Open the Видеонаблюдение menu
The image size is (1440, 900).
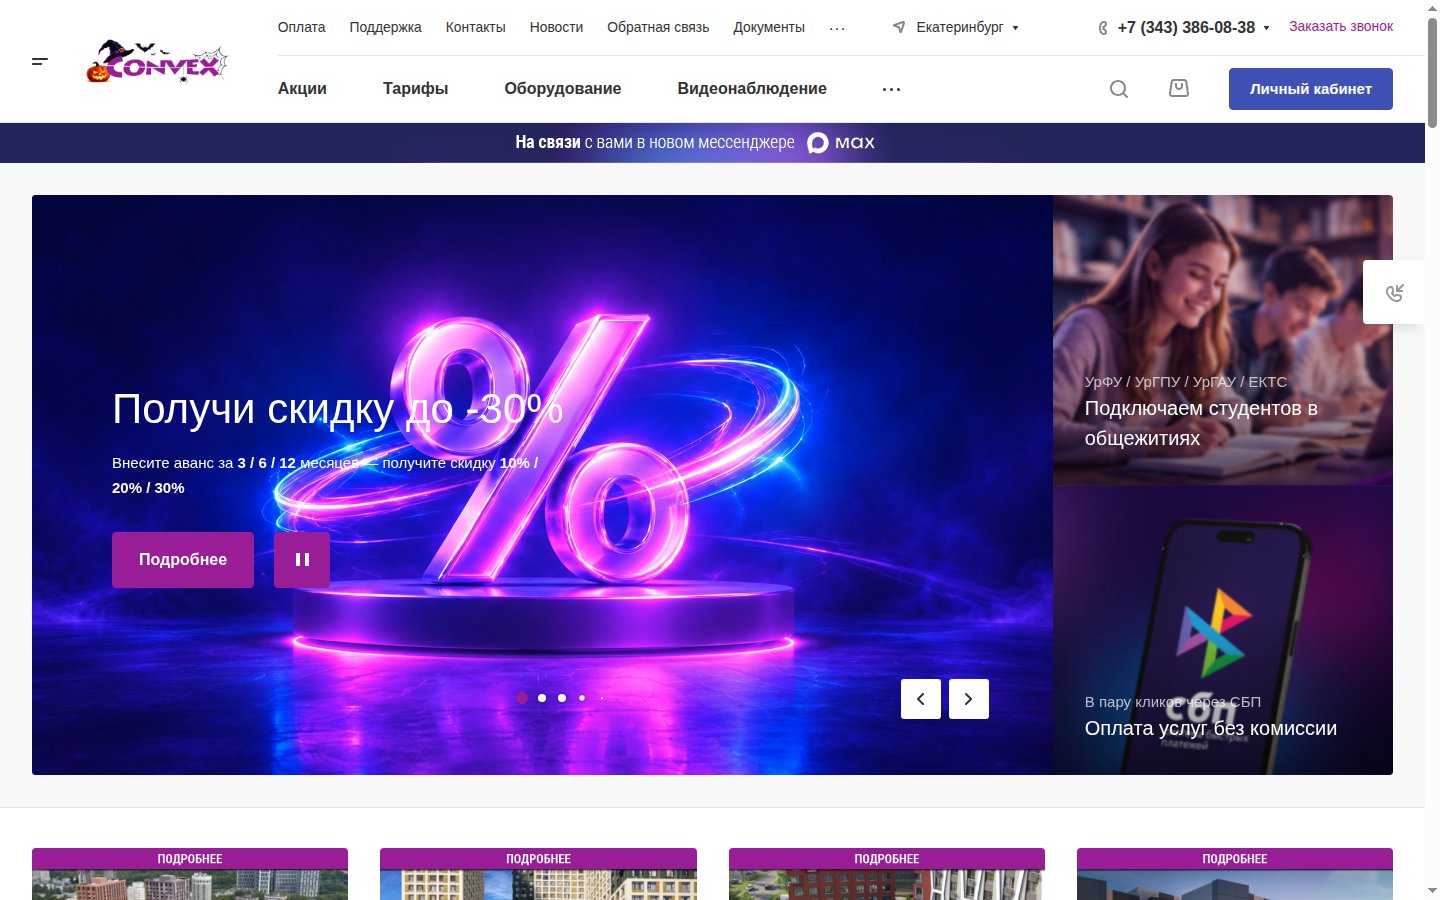(x=752, y=88)
